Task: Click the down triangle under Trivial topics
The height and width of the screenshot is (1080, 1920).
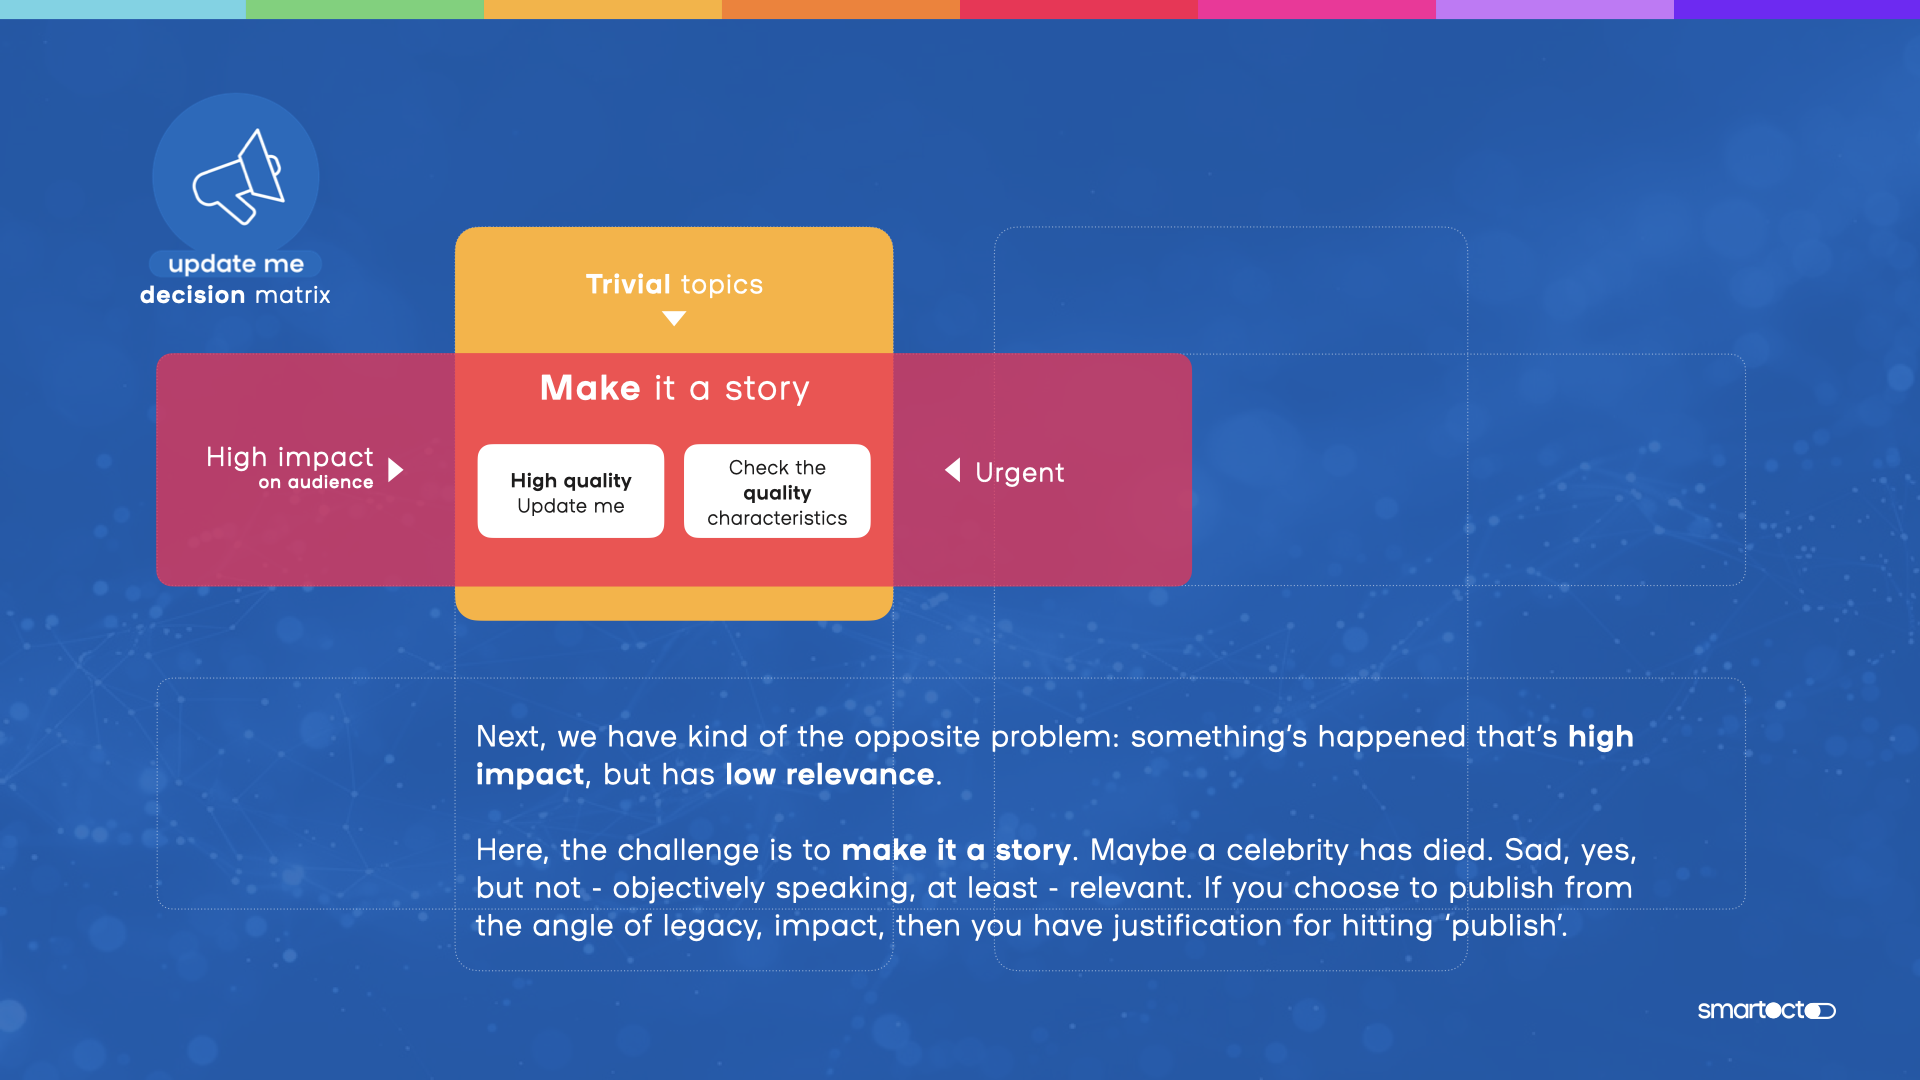Action: (x=674, y=319)
